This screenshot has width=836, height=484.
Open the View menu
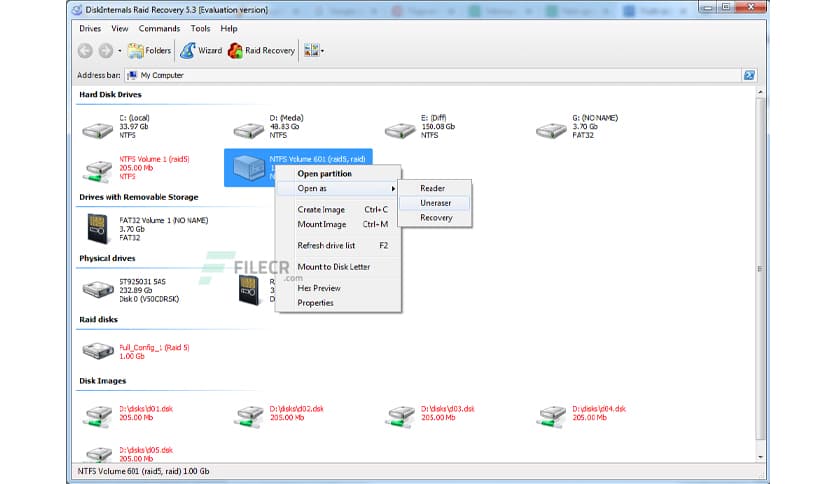pos(119,29)
